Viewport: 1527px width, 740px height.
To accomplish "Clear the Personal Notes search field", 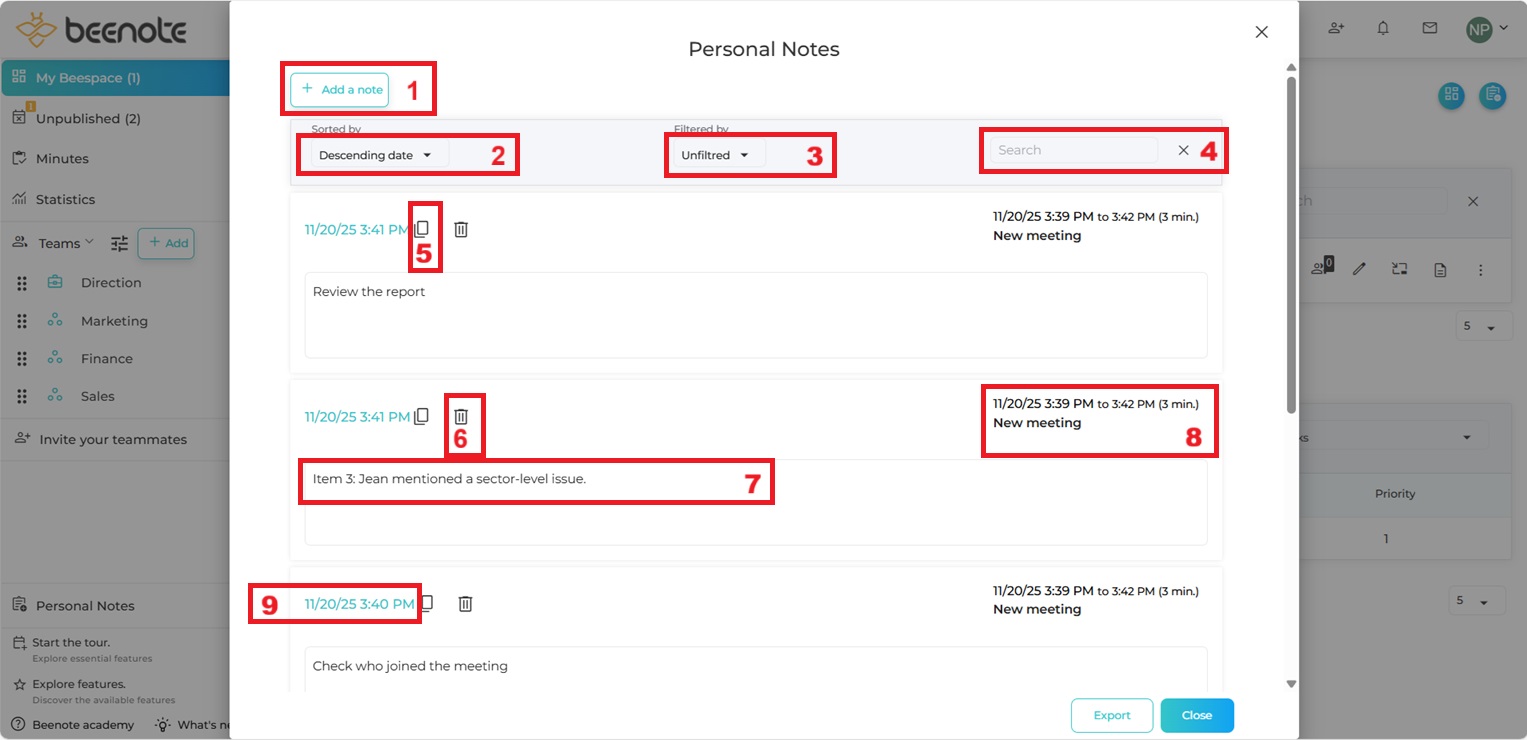I will coord(1183,150).
